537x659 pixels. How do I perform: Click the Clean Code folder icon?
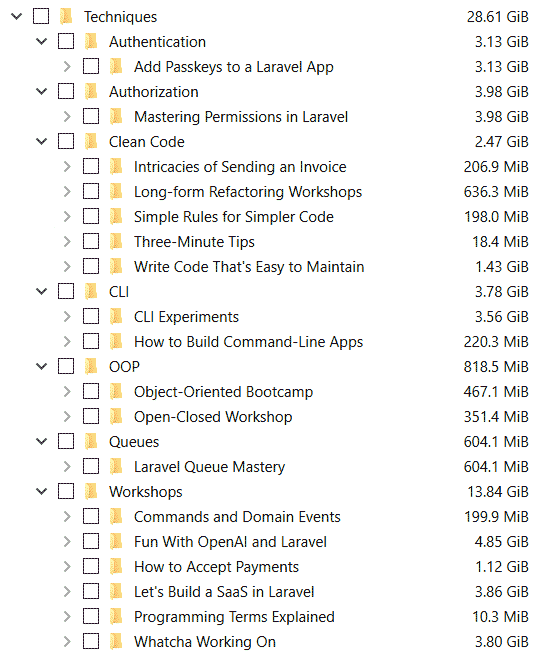(91, 142)
